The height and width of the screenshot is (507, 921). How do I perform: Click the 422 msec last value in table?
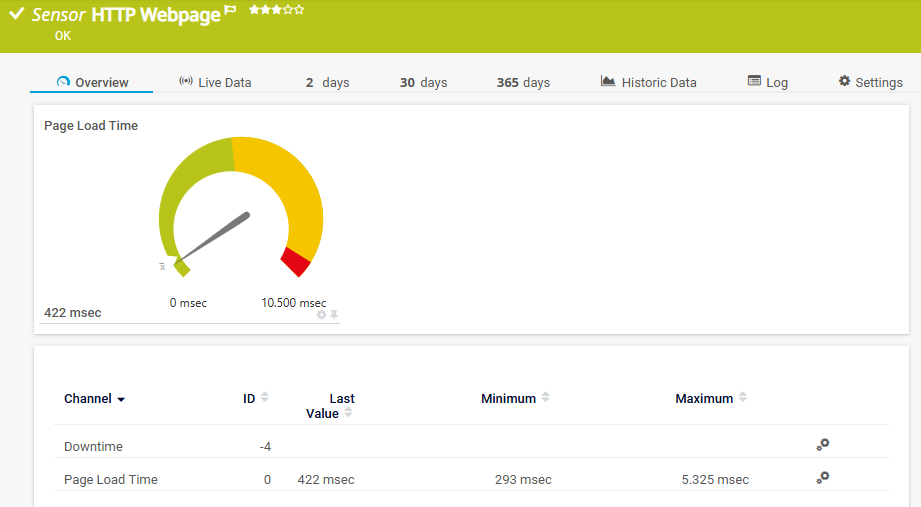click(x=326, y=479)
